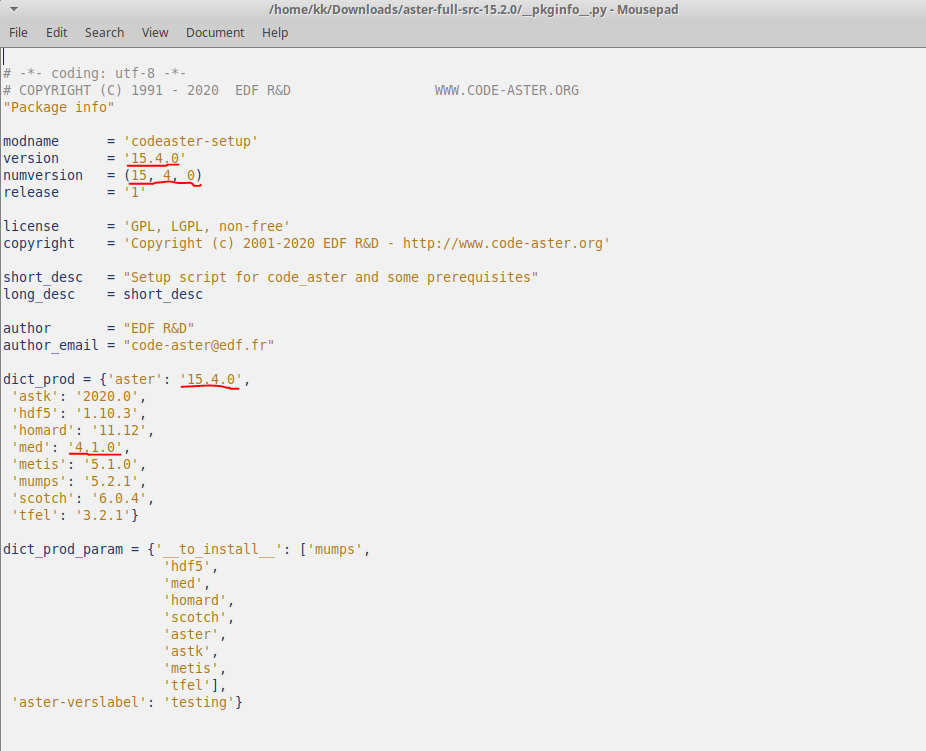Open the Edit menu

[x=57, y=32]
